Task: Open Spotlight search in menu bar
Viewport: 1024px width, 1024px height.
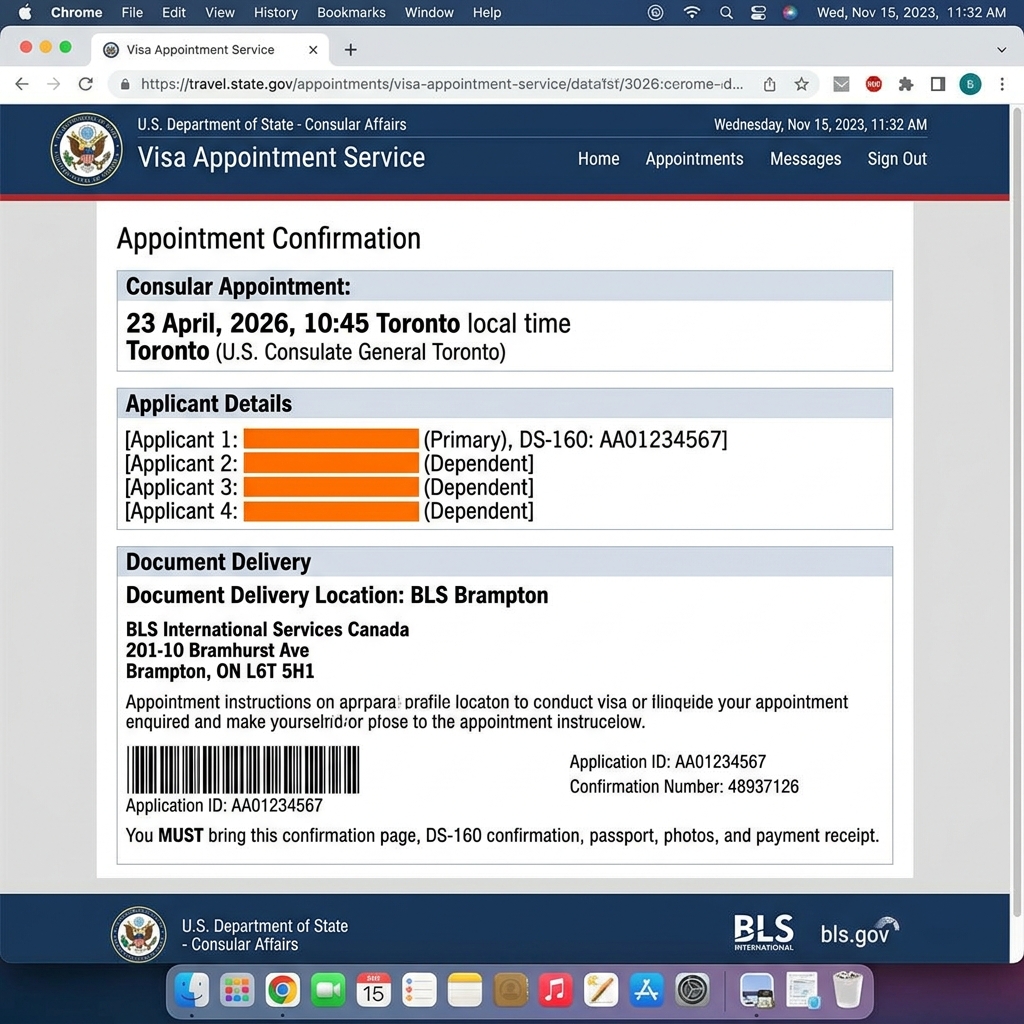Action: pos(726,12)
